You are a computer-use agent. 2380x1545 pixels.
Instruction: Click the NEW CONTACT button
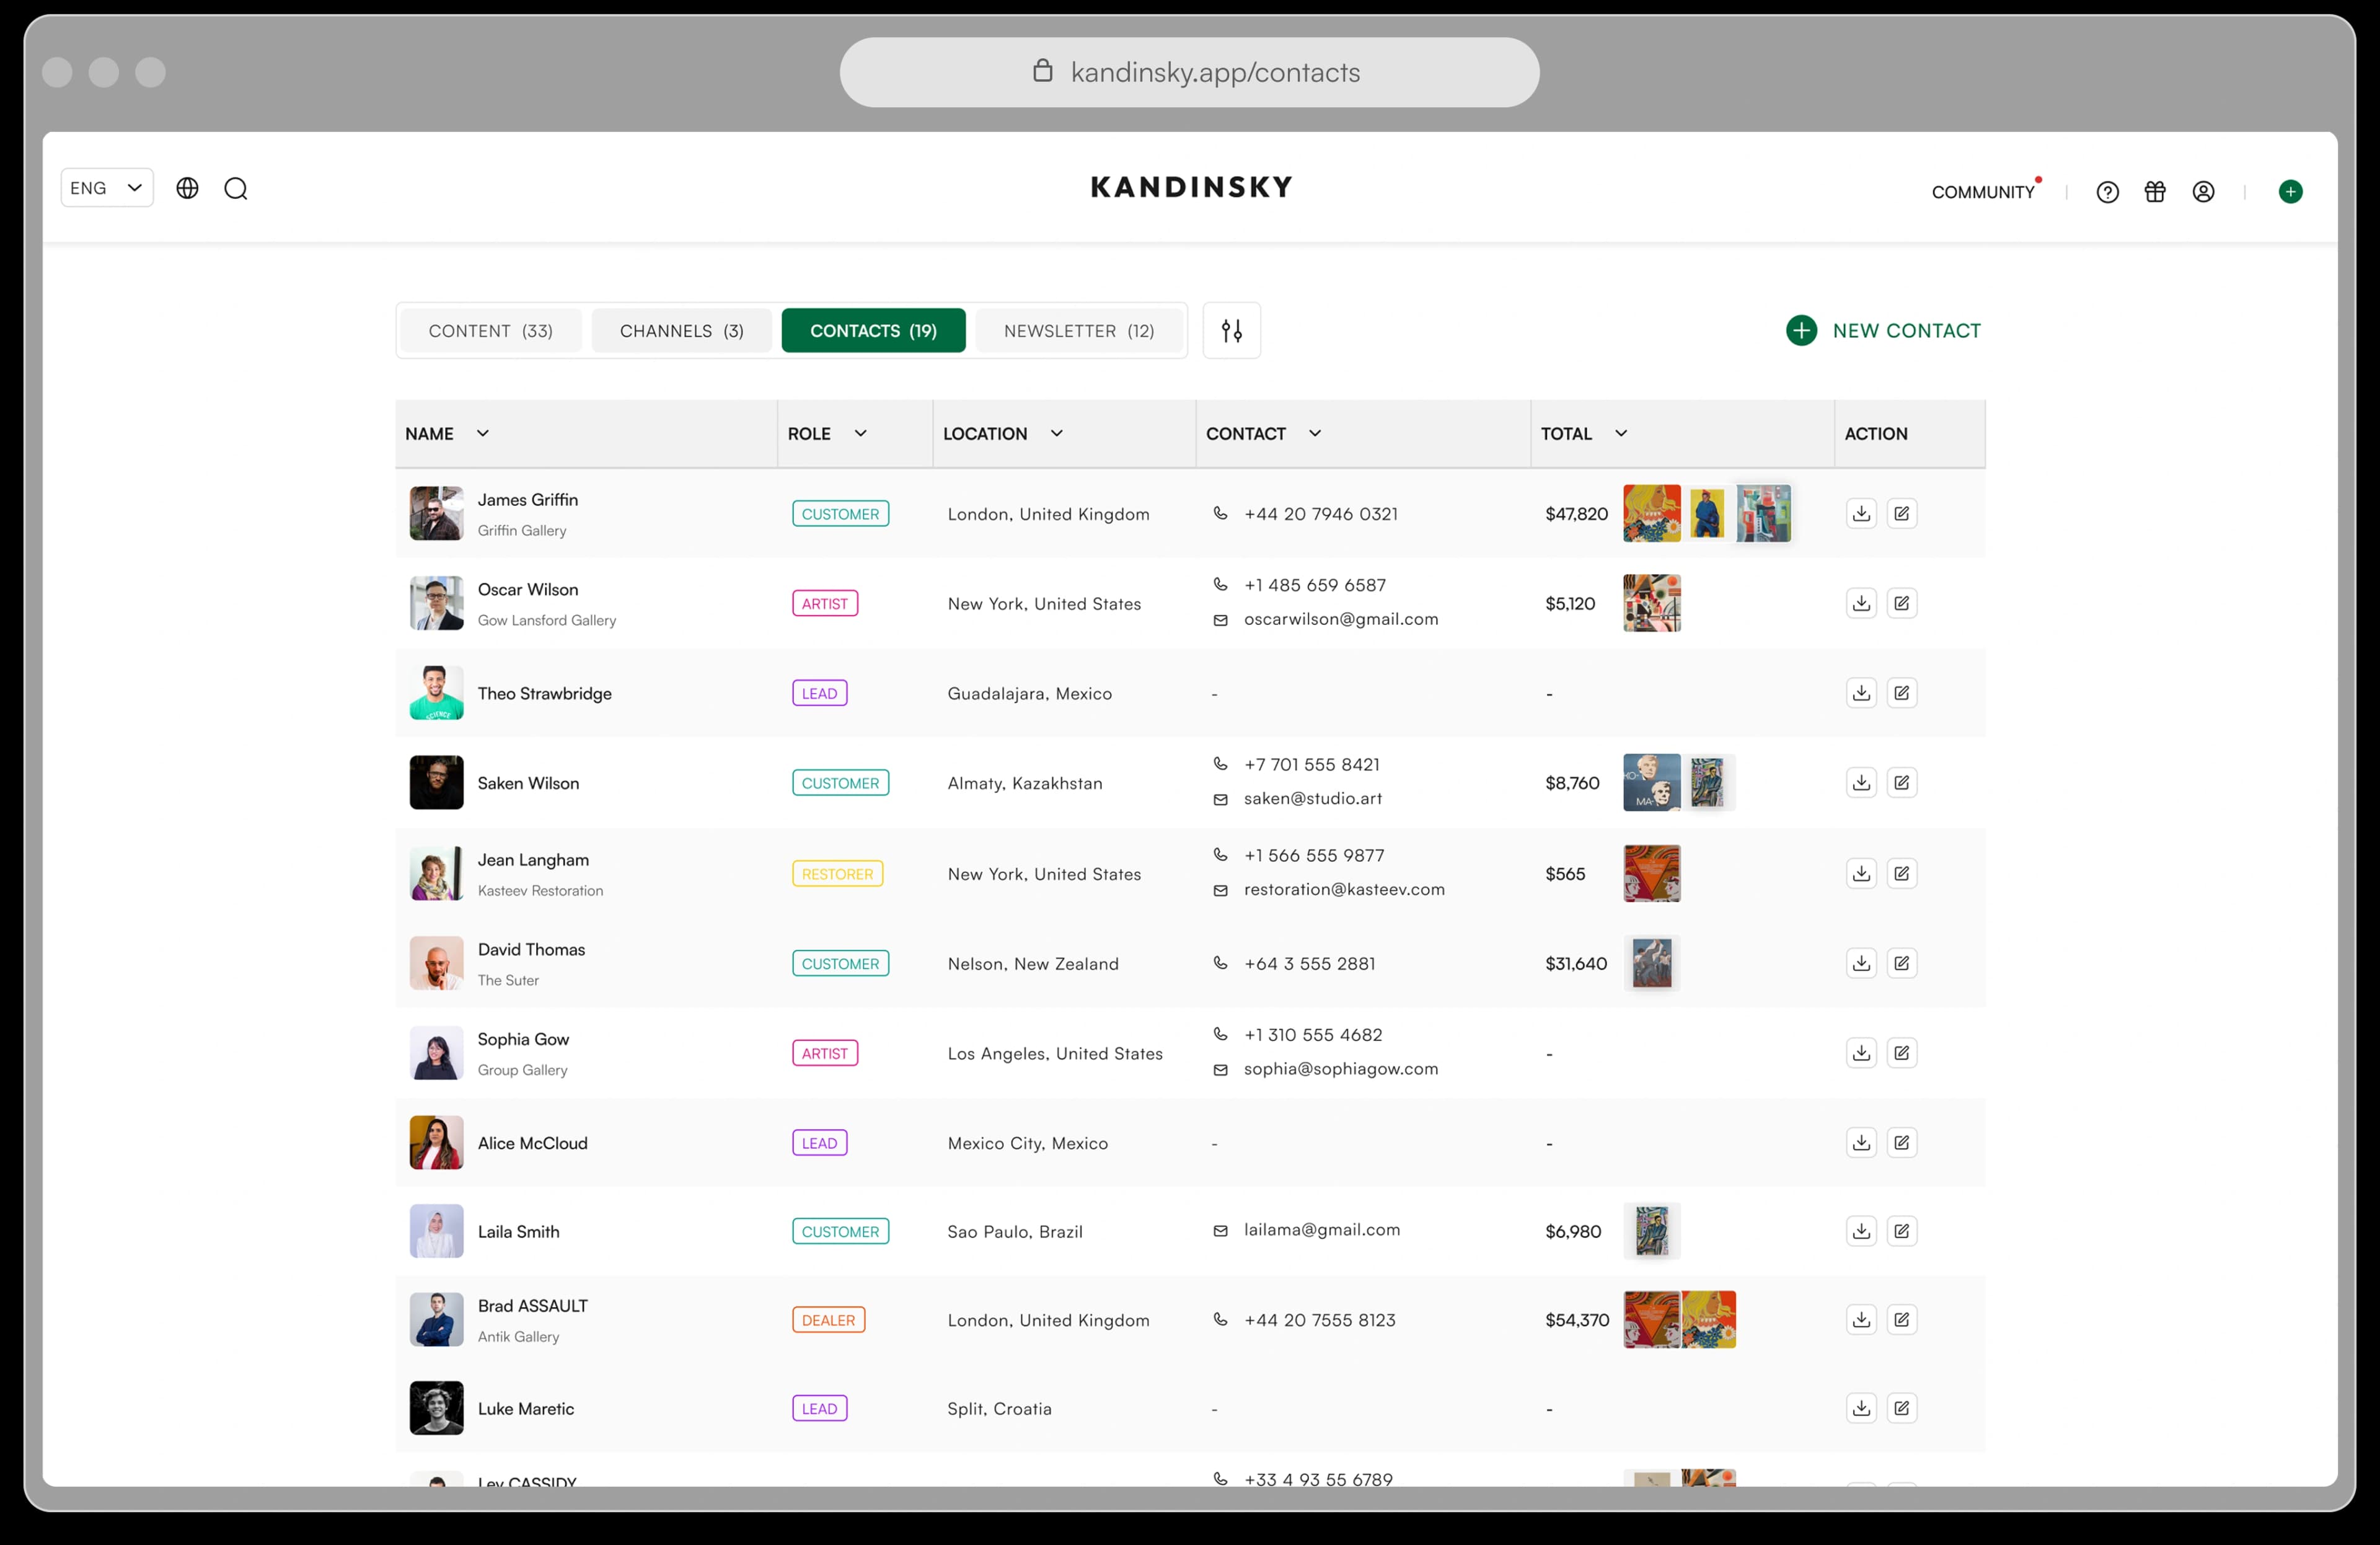[x=1883, y=330]
